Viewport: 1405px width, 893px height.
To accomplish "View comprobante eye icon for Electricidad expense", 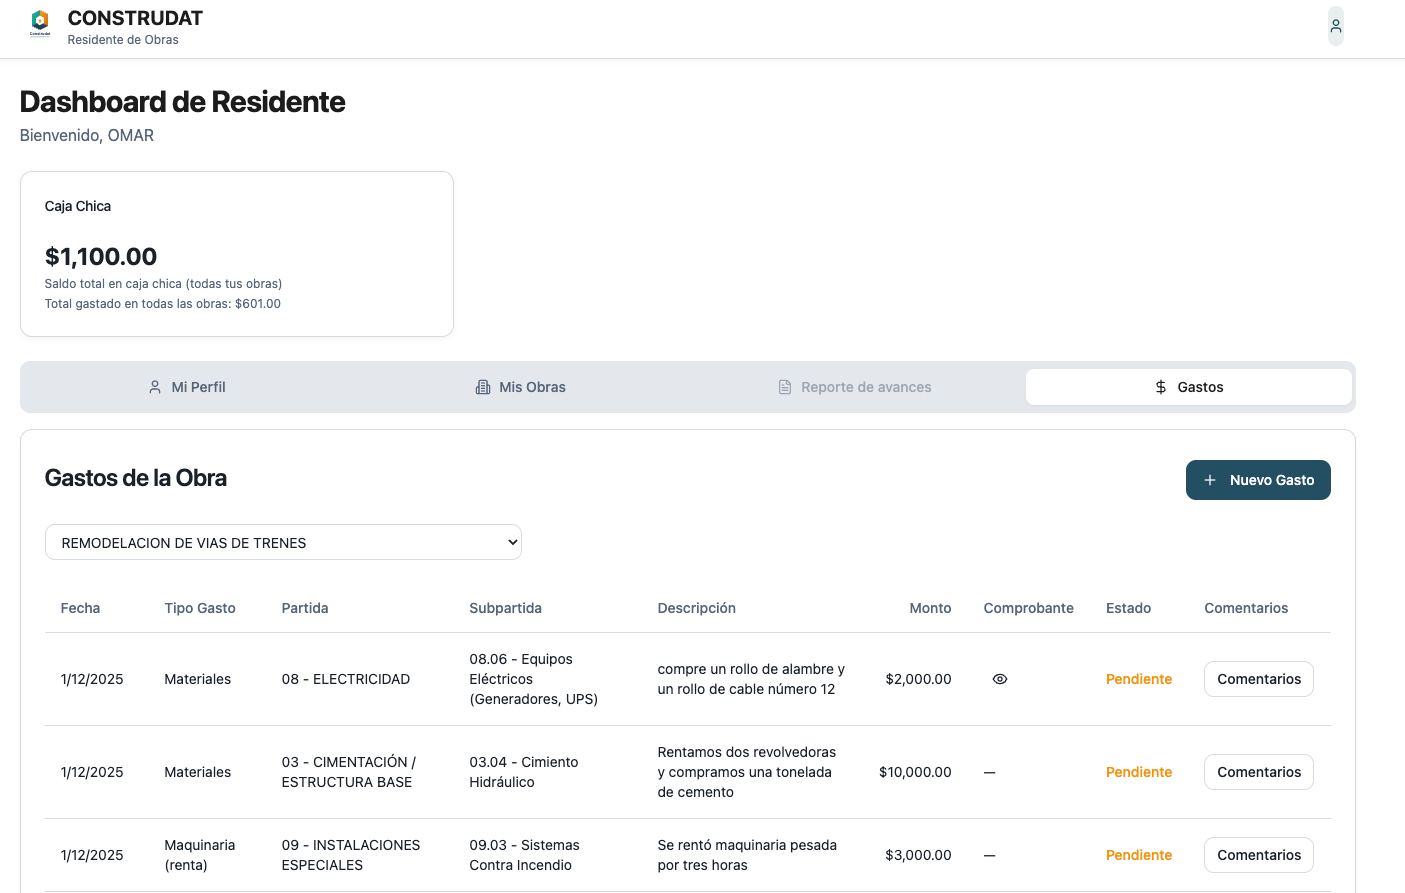I will pos(999,679).
